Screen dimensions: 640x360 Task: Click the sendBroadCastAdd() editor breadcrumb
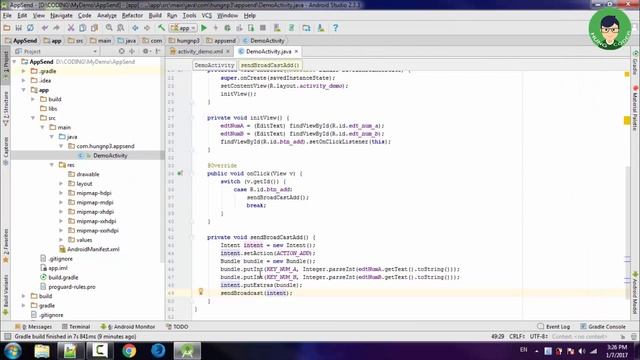click(x=270, y=65)
